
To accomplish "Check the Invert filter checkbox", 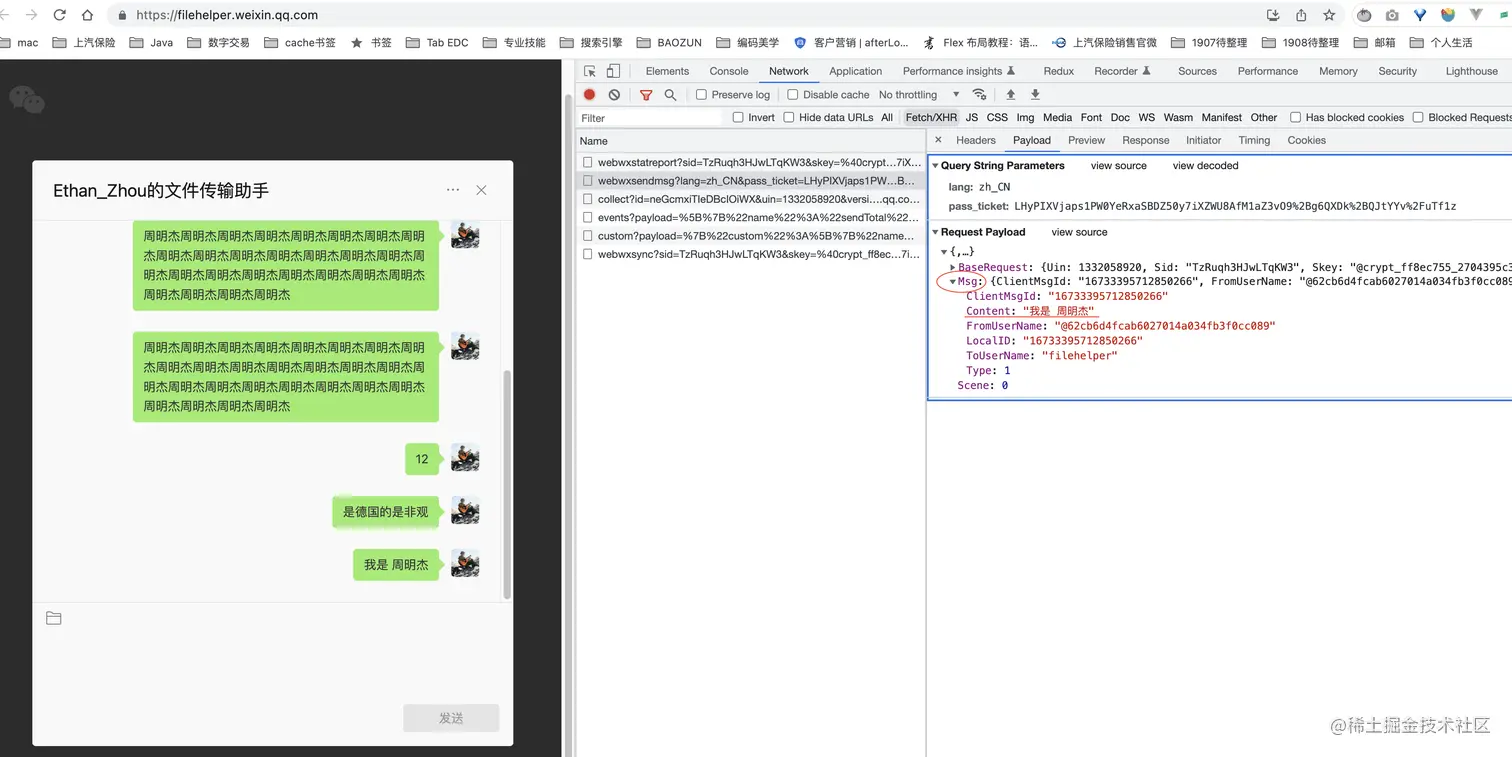I will (x=738, y=117).
